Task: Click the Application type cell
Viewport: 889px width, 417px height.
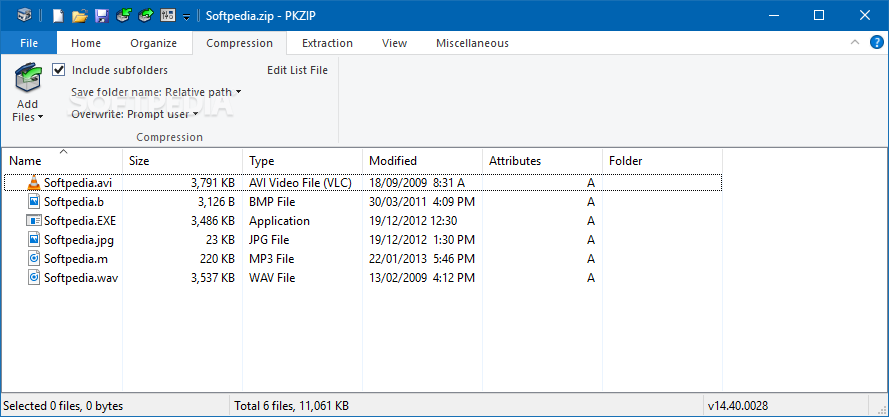Action: (280, 221)
